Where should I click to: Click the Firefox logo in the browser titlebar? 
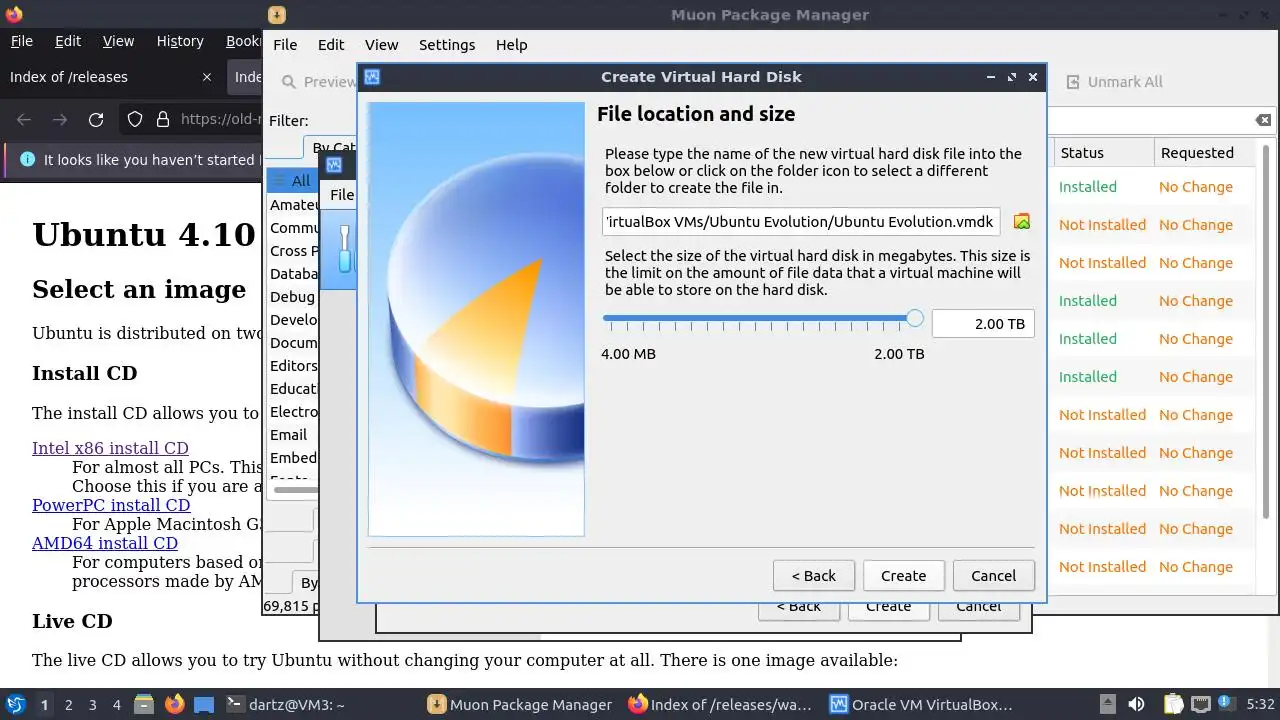pyautogui.click(x=14, y=14)
